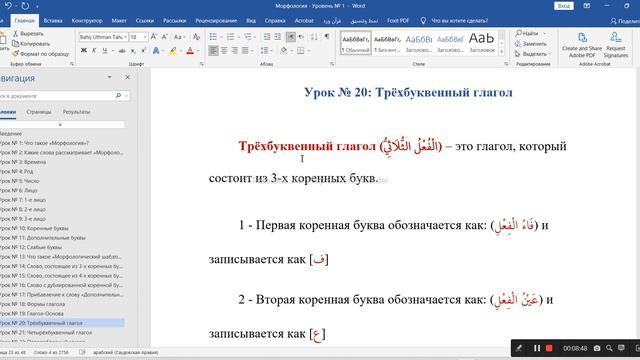Set center paragraph alignment
This screenshot has width=640, height=360.
pos(224,51)
